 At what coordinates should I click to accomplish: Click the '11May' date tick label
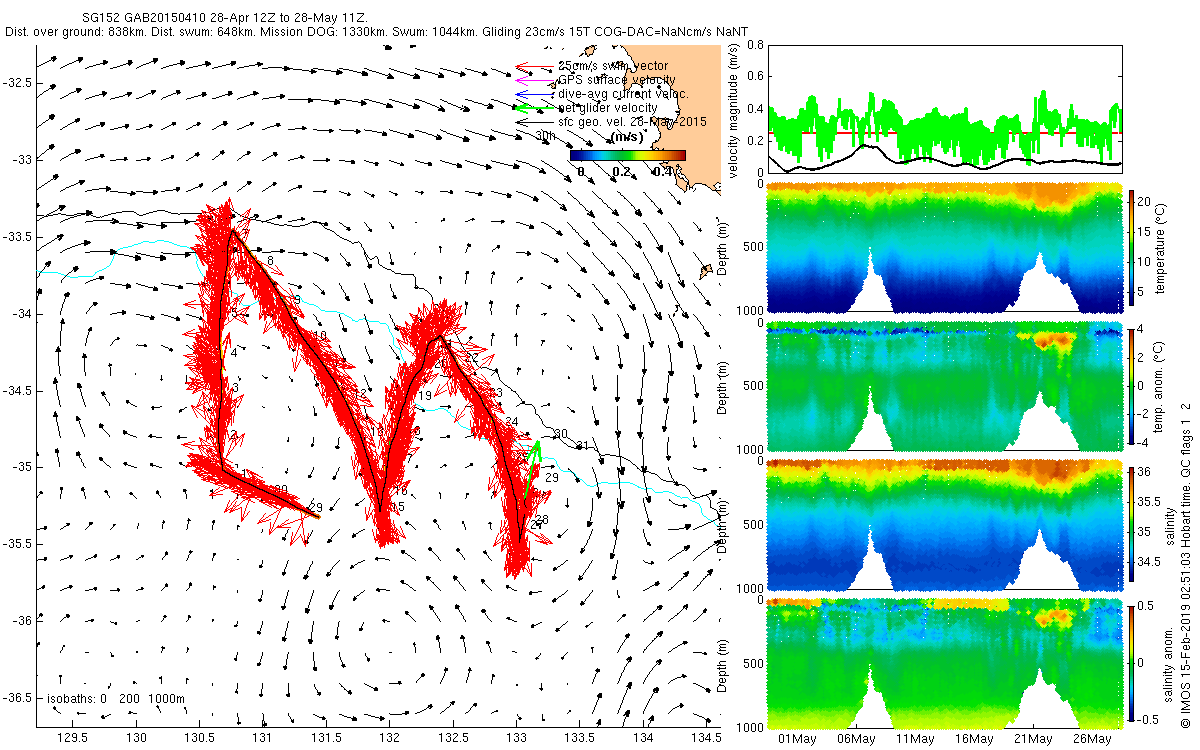pos(914,739)
